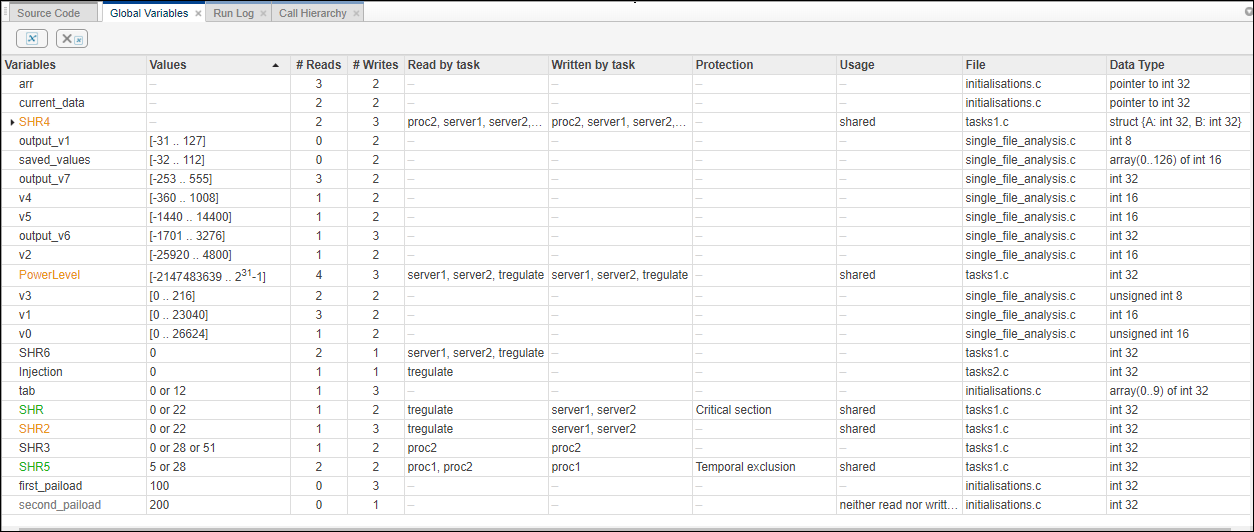Click the # Writes column header
This screenshot has width=1254, height=532.
[375, 65]
